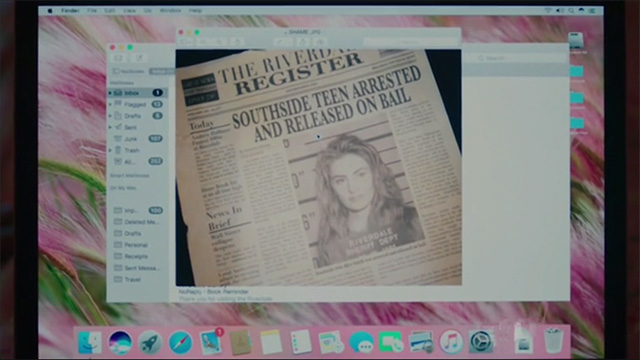640x360 pixels.
Task: Click Preview markup toolbox button
Action: click(321, 42)
